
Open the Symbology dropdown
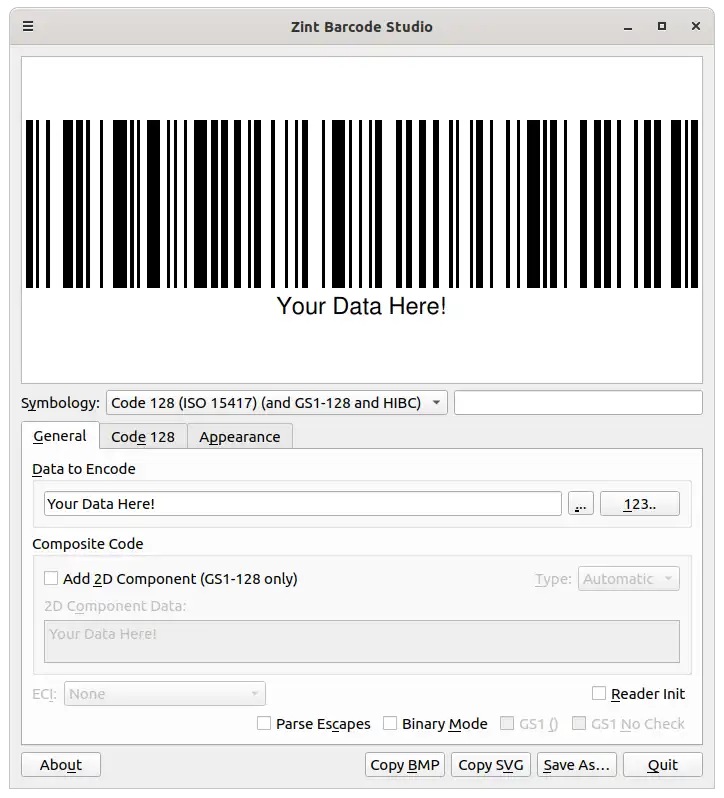[x=276, y=403]
